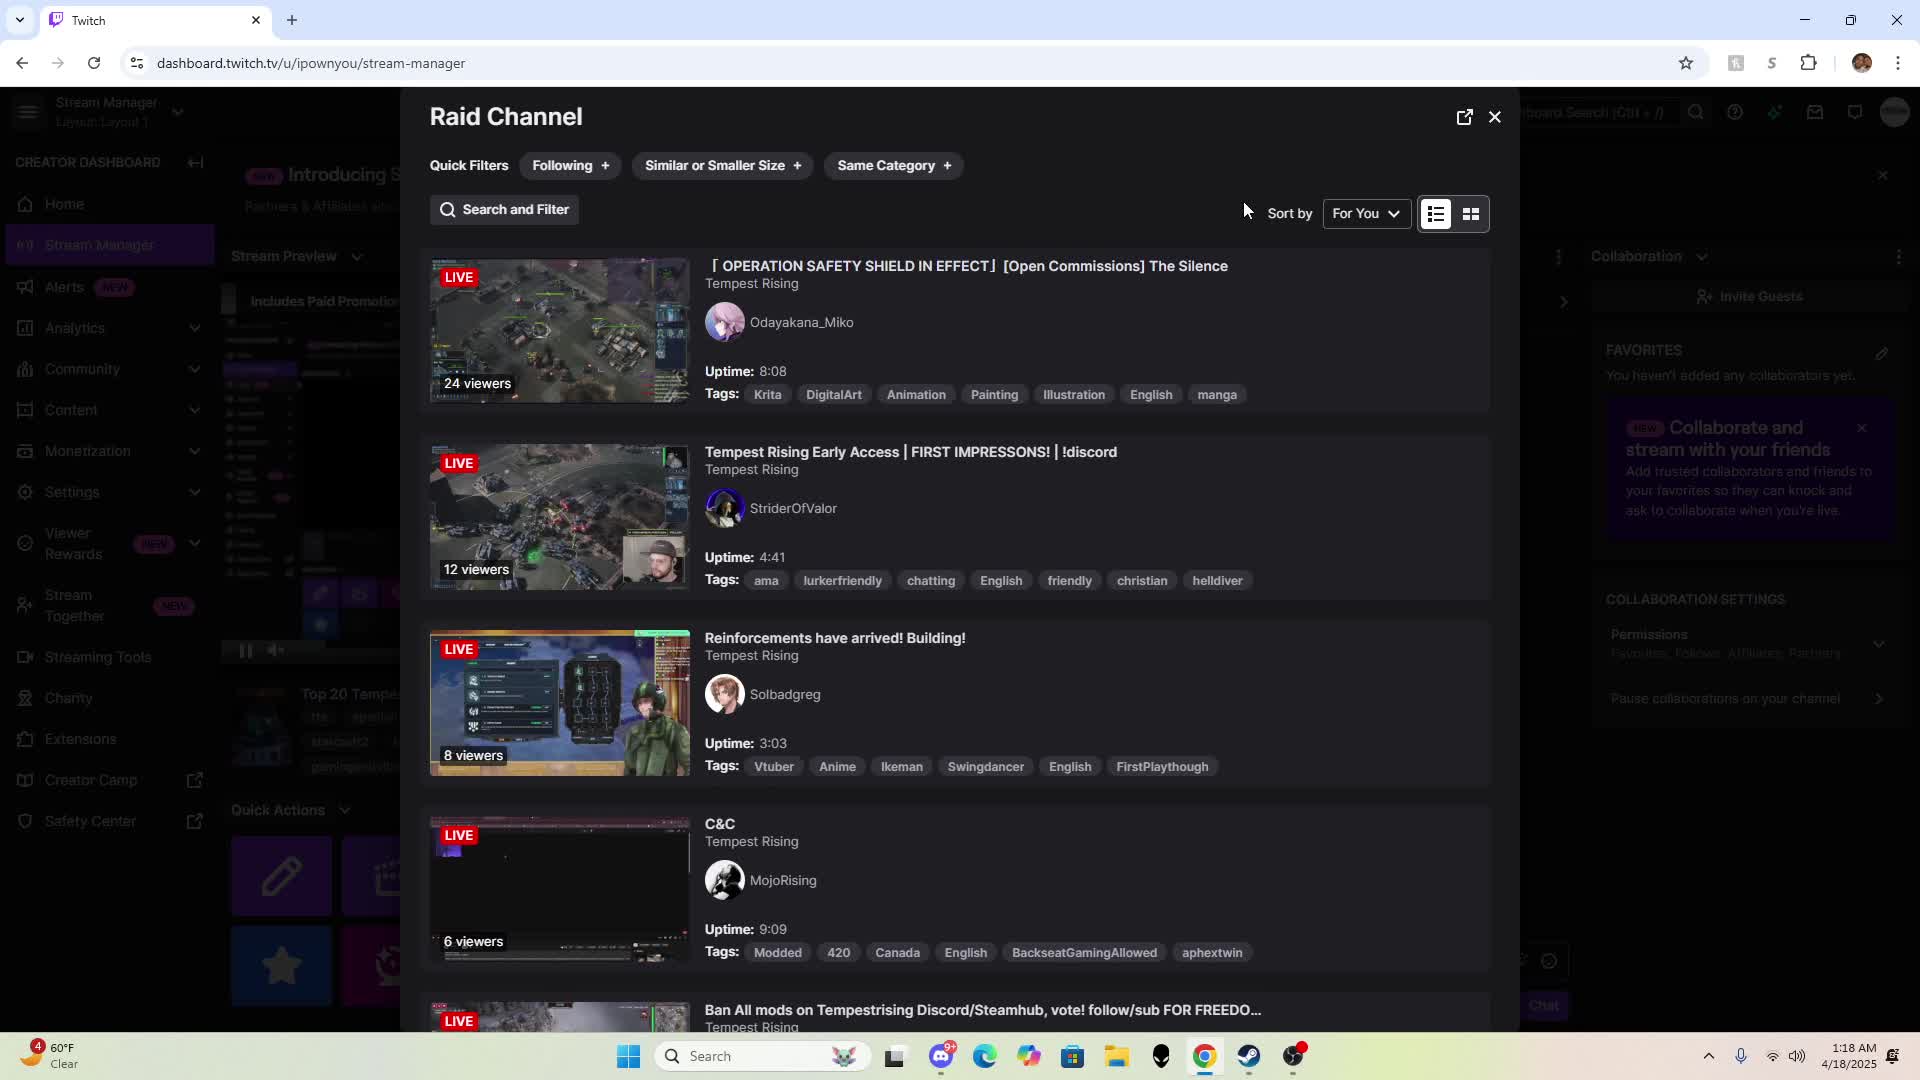Viewport: 1920px width, 1080px height.
Task: Open Reinforcements have arrived stream title
Action: [835, 638]
